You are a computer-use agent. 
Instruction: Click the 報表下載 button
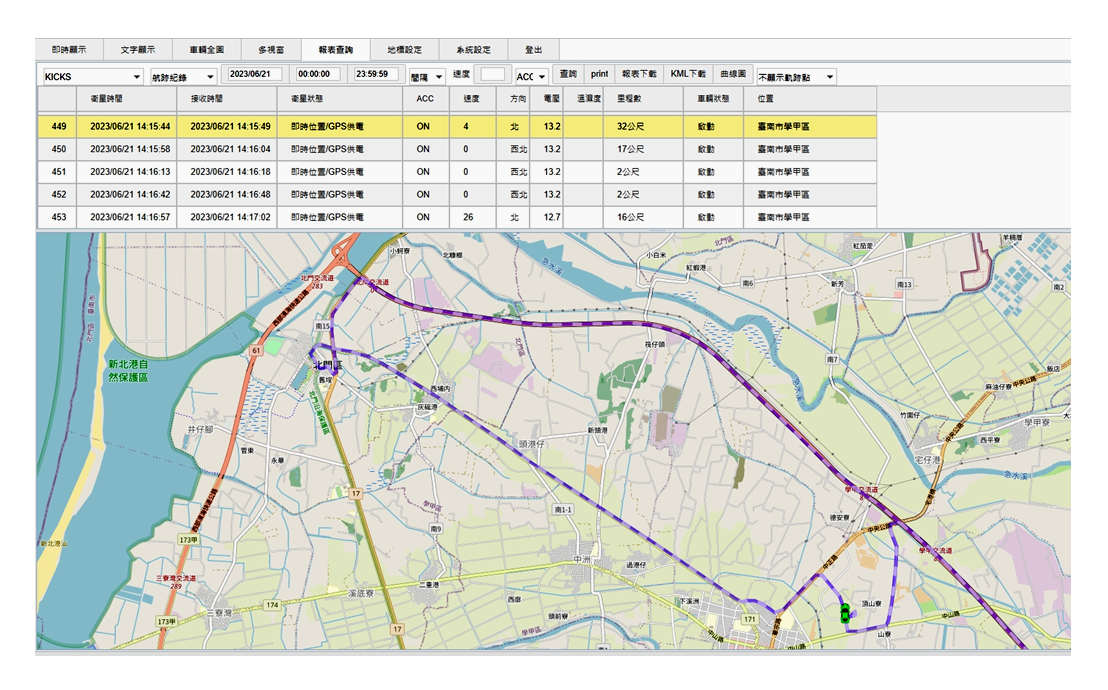(x=639, y=74)
